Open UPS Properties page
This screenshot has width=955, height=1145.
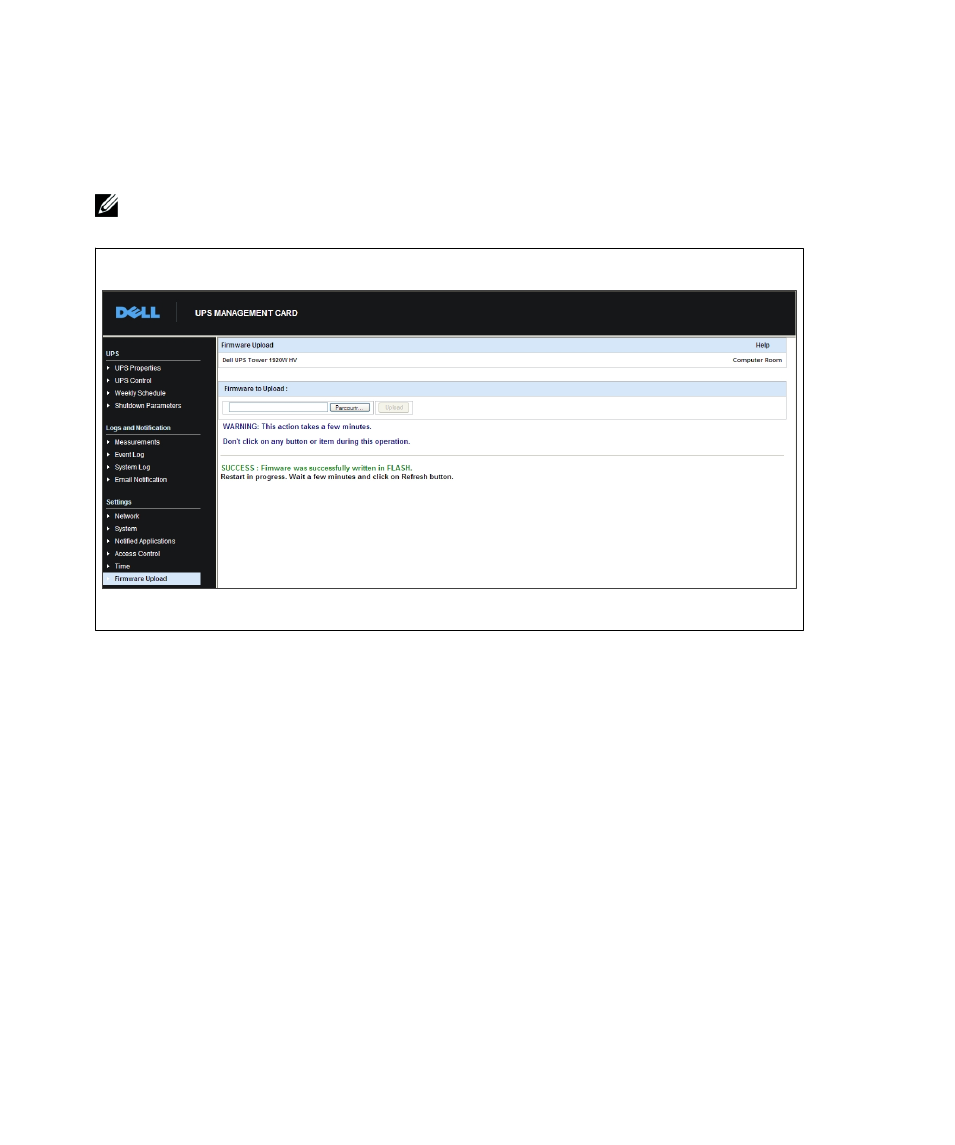click(137, 368)
